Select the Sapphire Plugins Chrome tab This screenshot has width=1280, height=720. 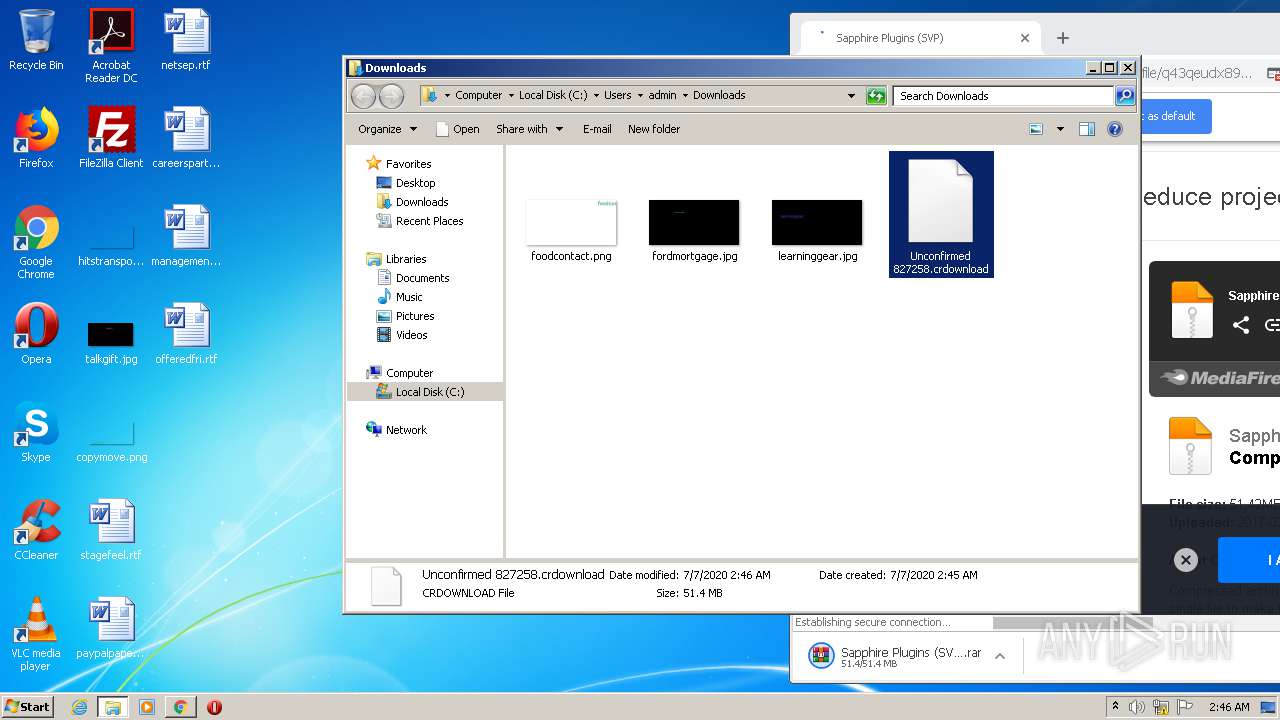920,38
